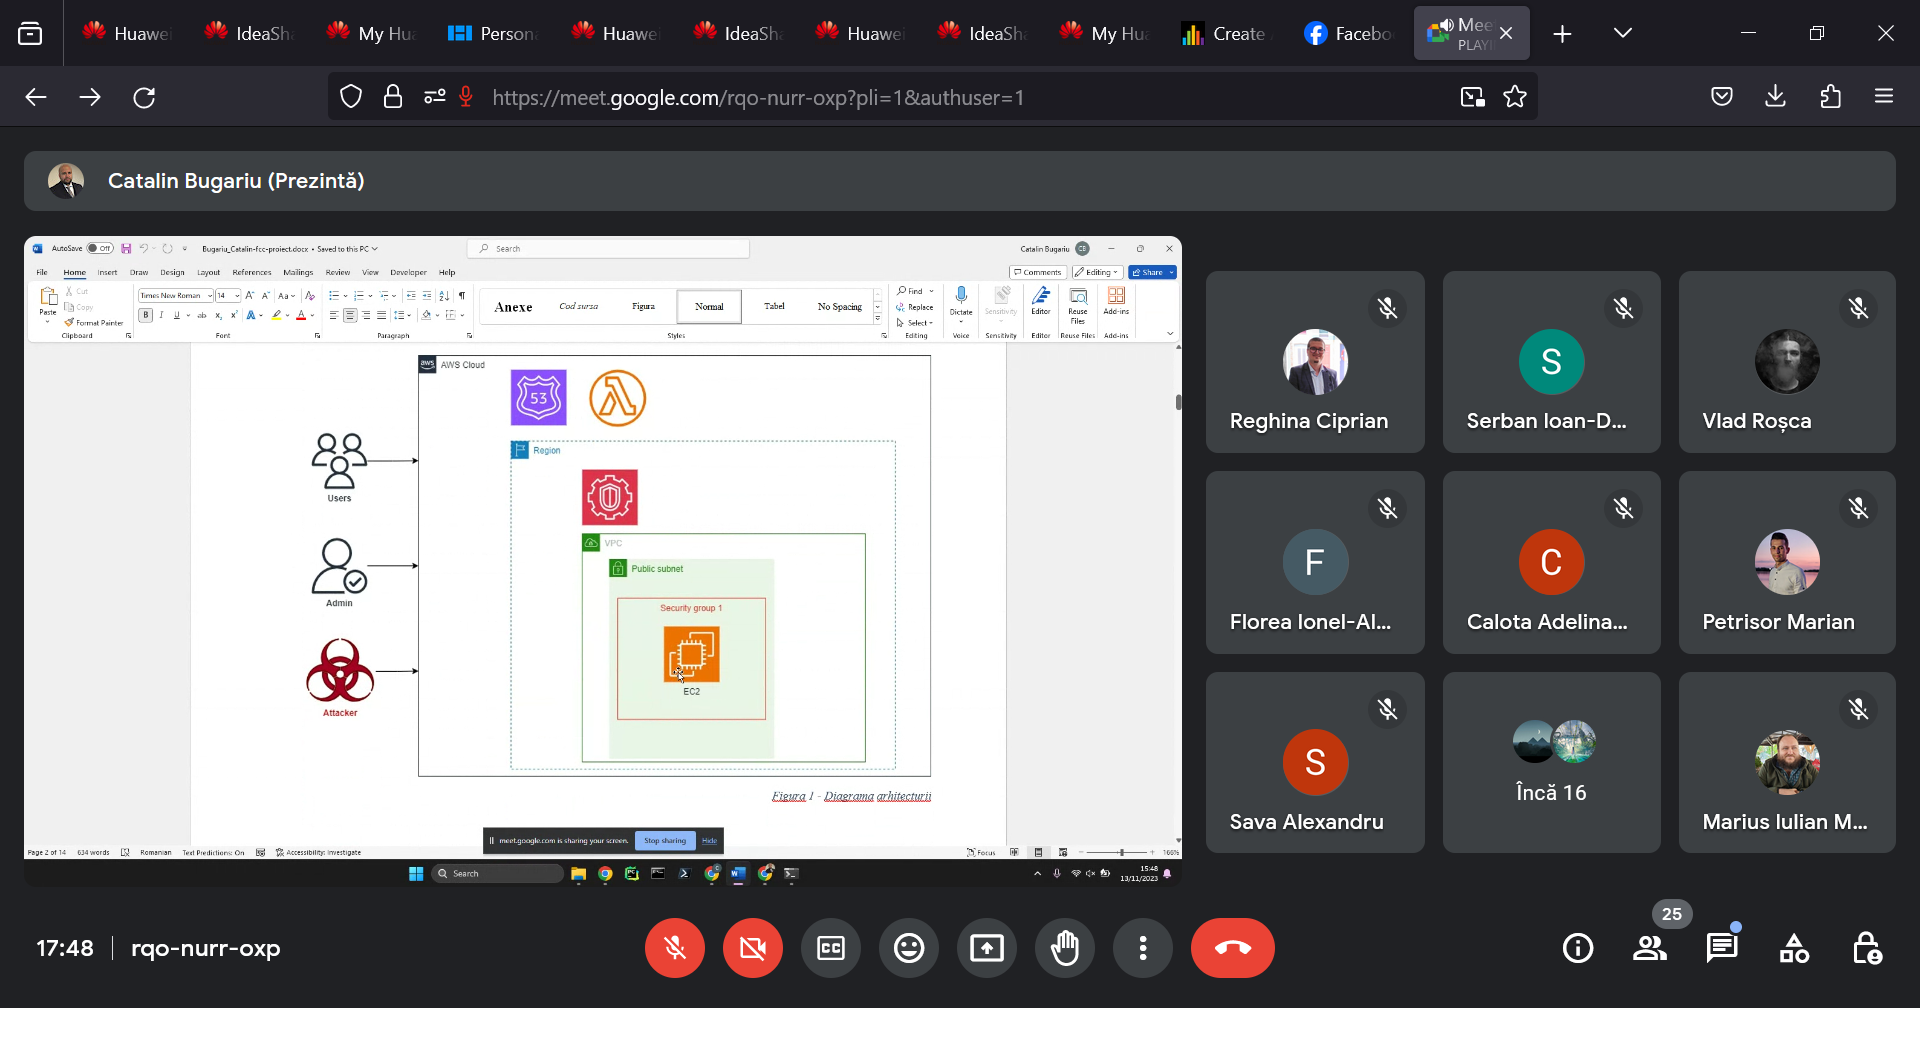Open meeting details info icon

pos(1578,948)
